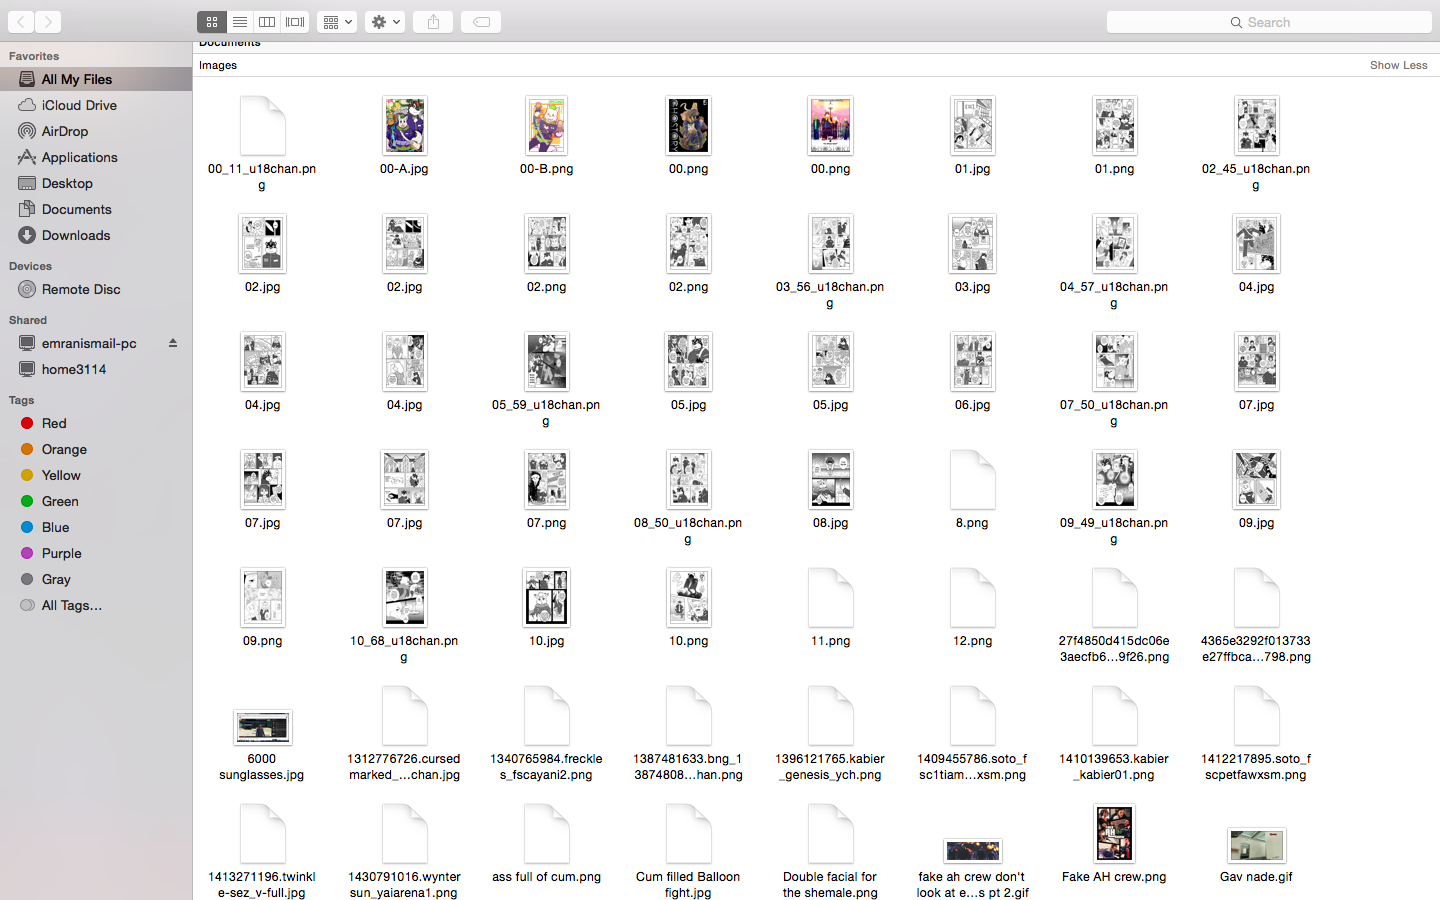
Task: Select the 05_59_u18chan.png file
Action: click(x=546, y=361)
